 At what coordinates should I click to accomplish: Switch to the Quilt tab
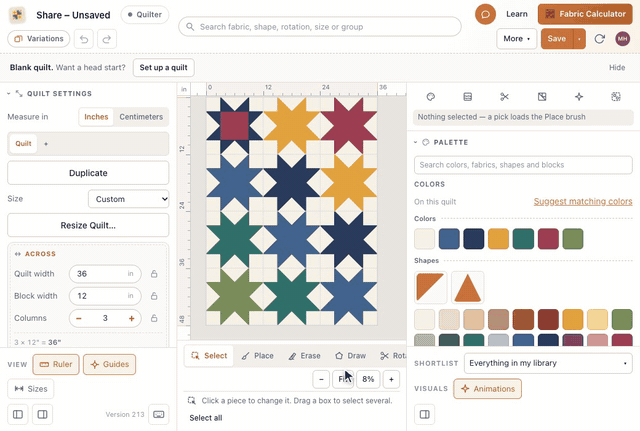[x=23, y=144]
